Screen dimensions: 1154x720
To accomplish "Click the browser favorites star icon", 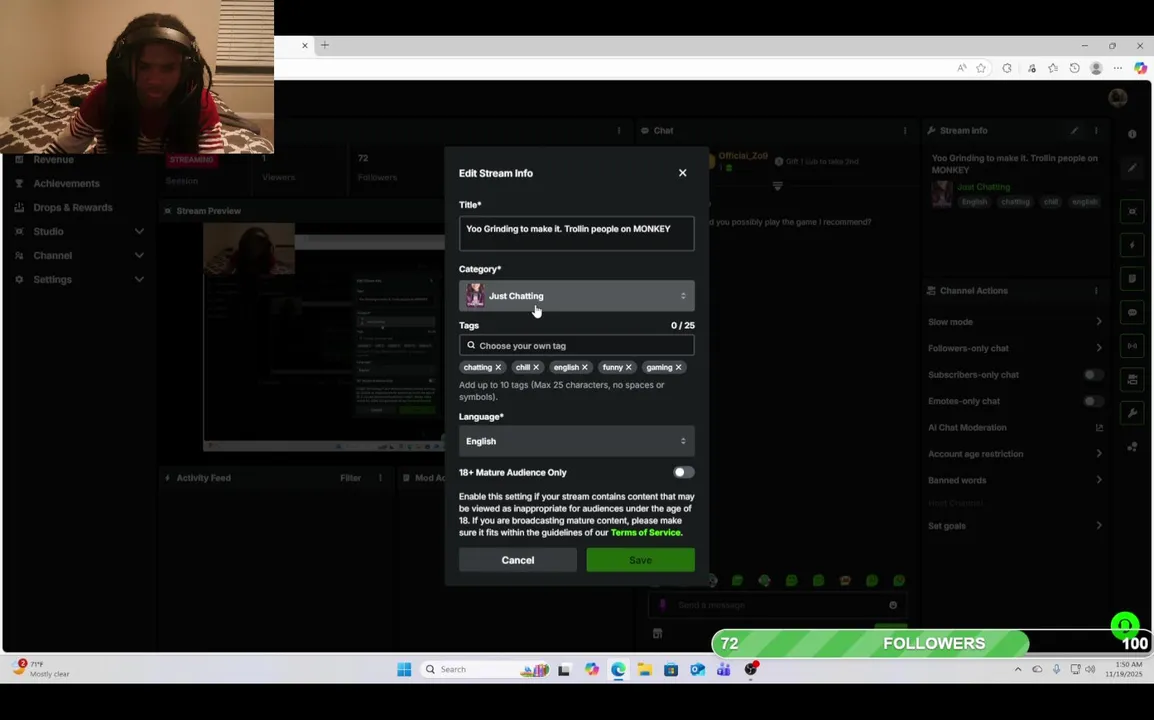I will [x=981, y=68].
